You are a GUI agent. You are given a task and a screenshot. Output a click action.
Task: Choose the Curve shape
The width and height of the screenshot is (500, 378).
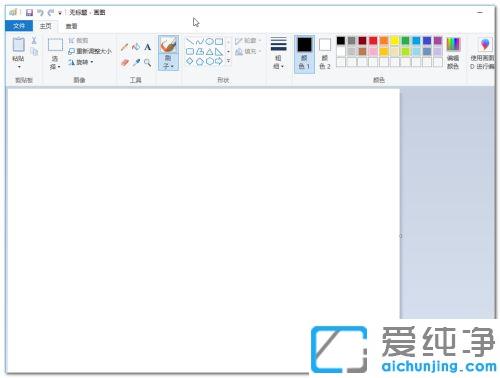point(200,41)
